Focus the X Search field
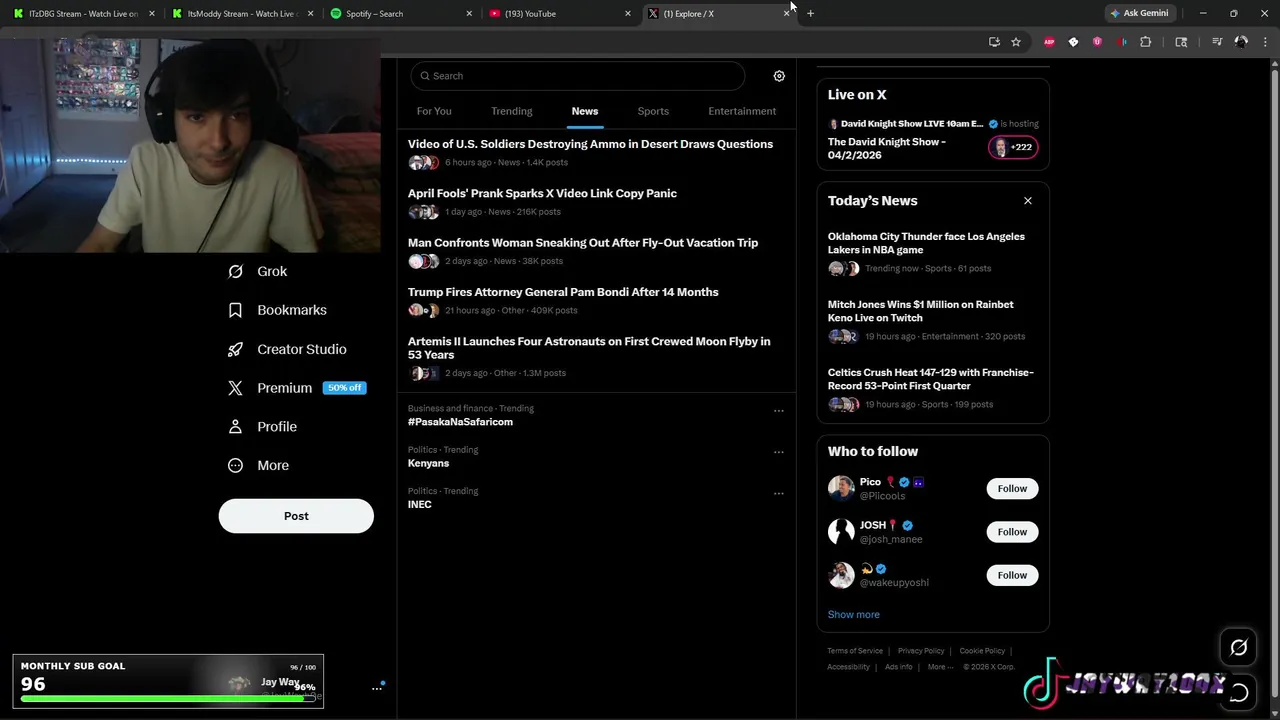Screen dimensions: 1280x720 pos(578,76)
